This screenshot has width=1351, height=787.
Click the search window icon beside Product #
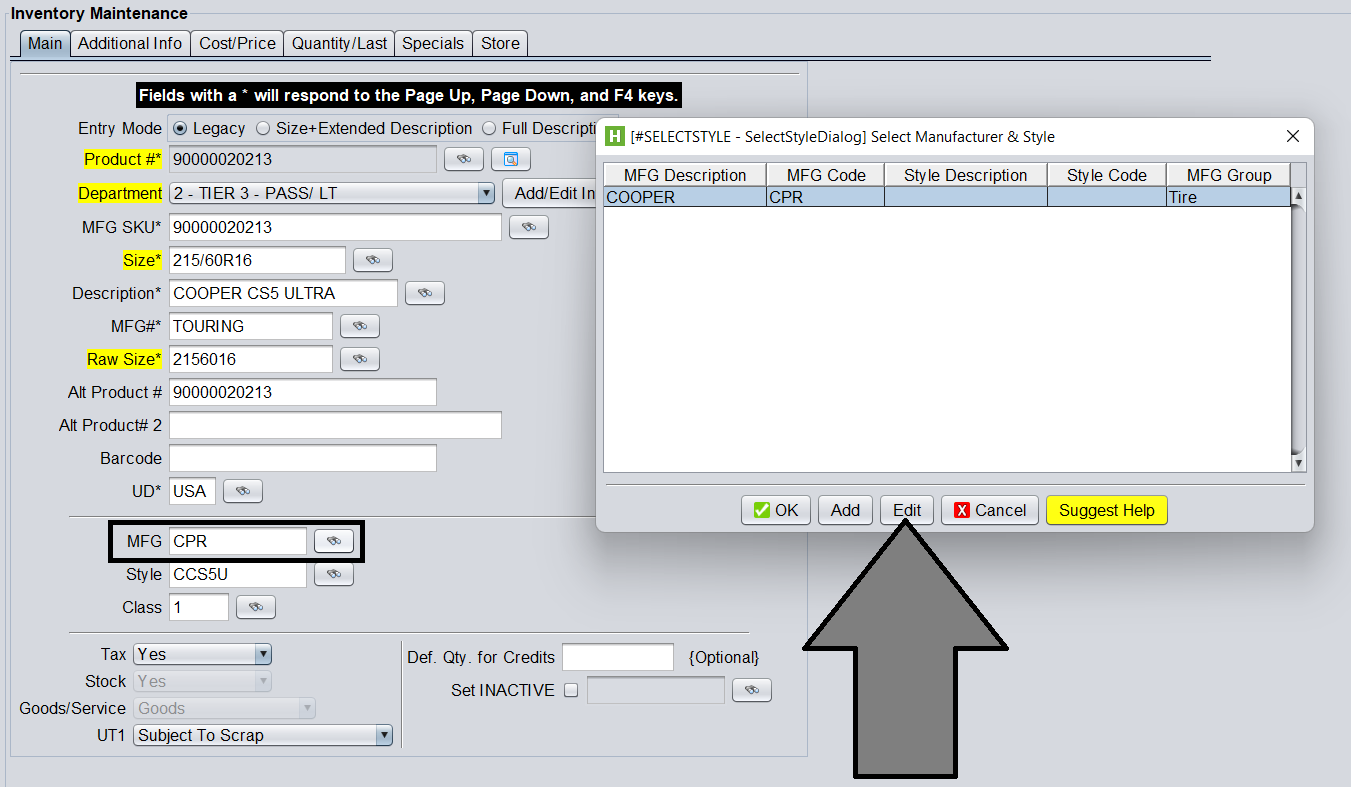[510, 160]
